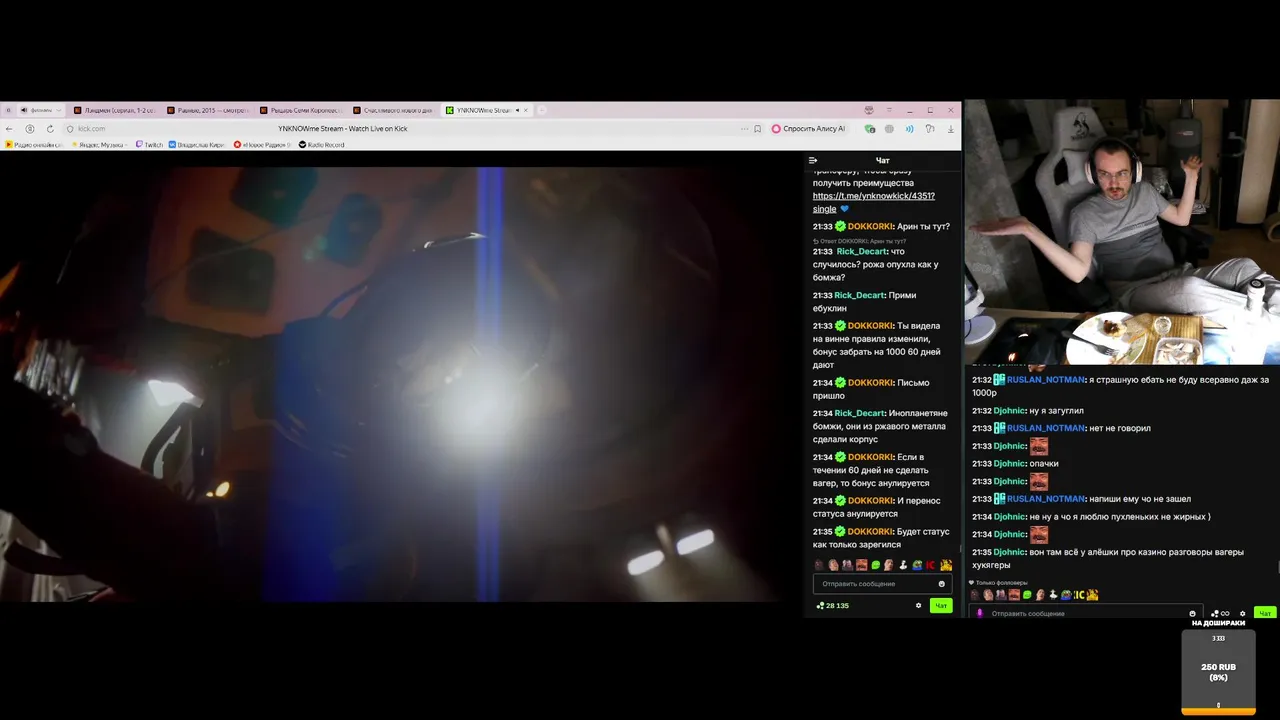The height and width of the screenshot is (720, 1280).
Task: Open Яндекс Музыка bookmark
Action: point(101,145)
